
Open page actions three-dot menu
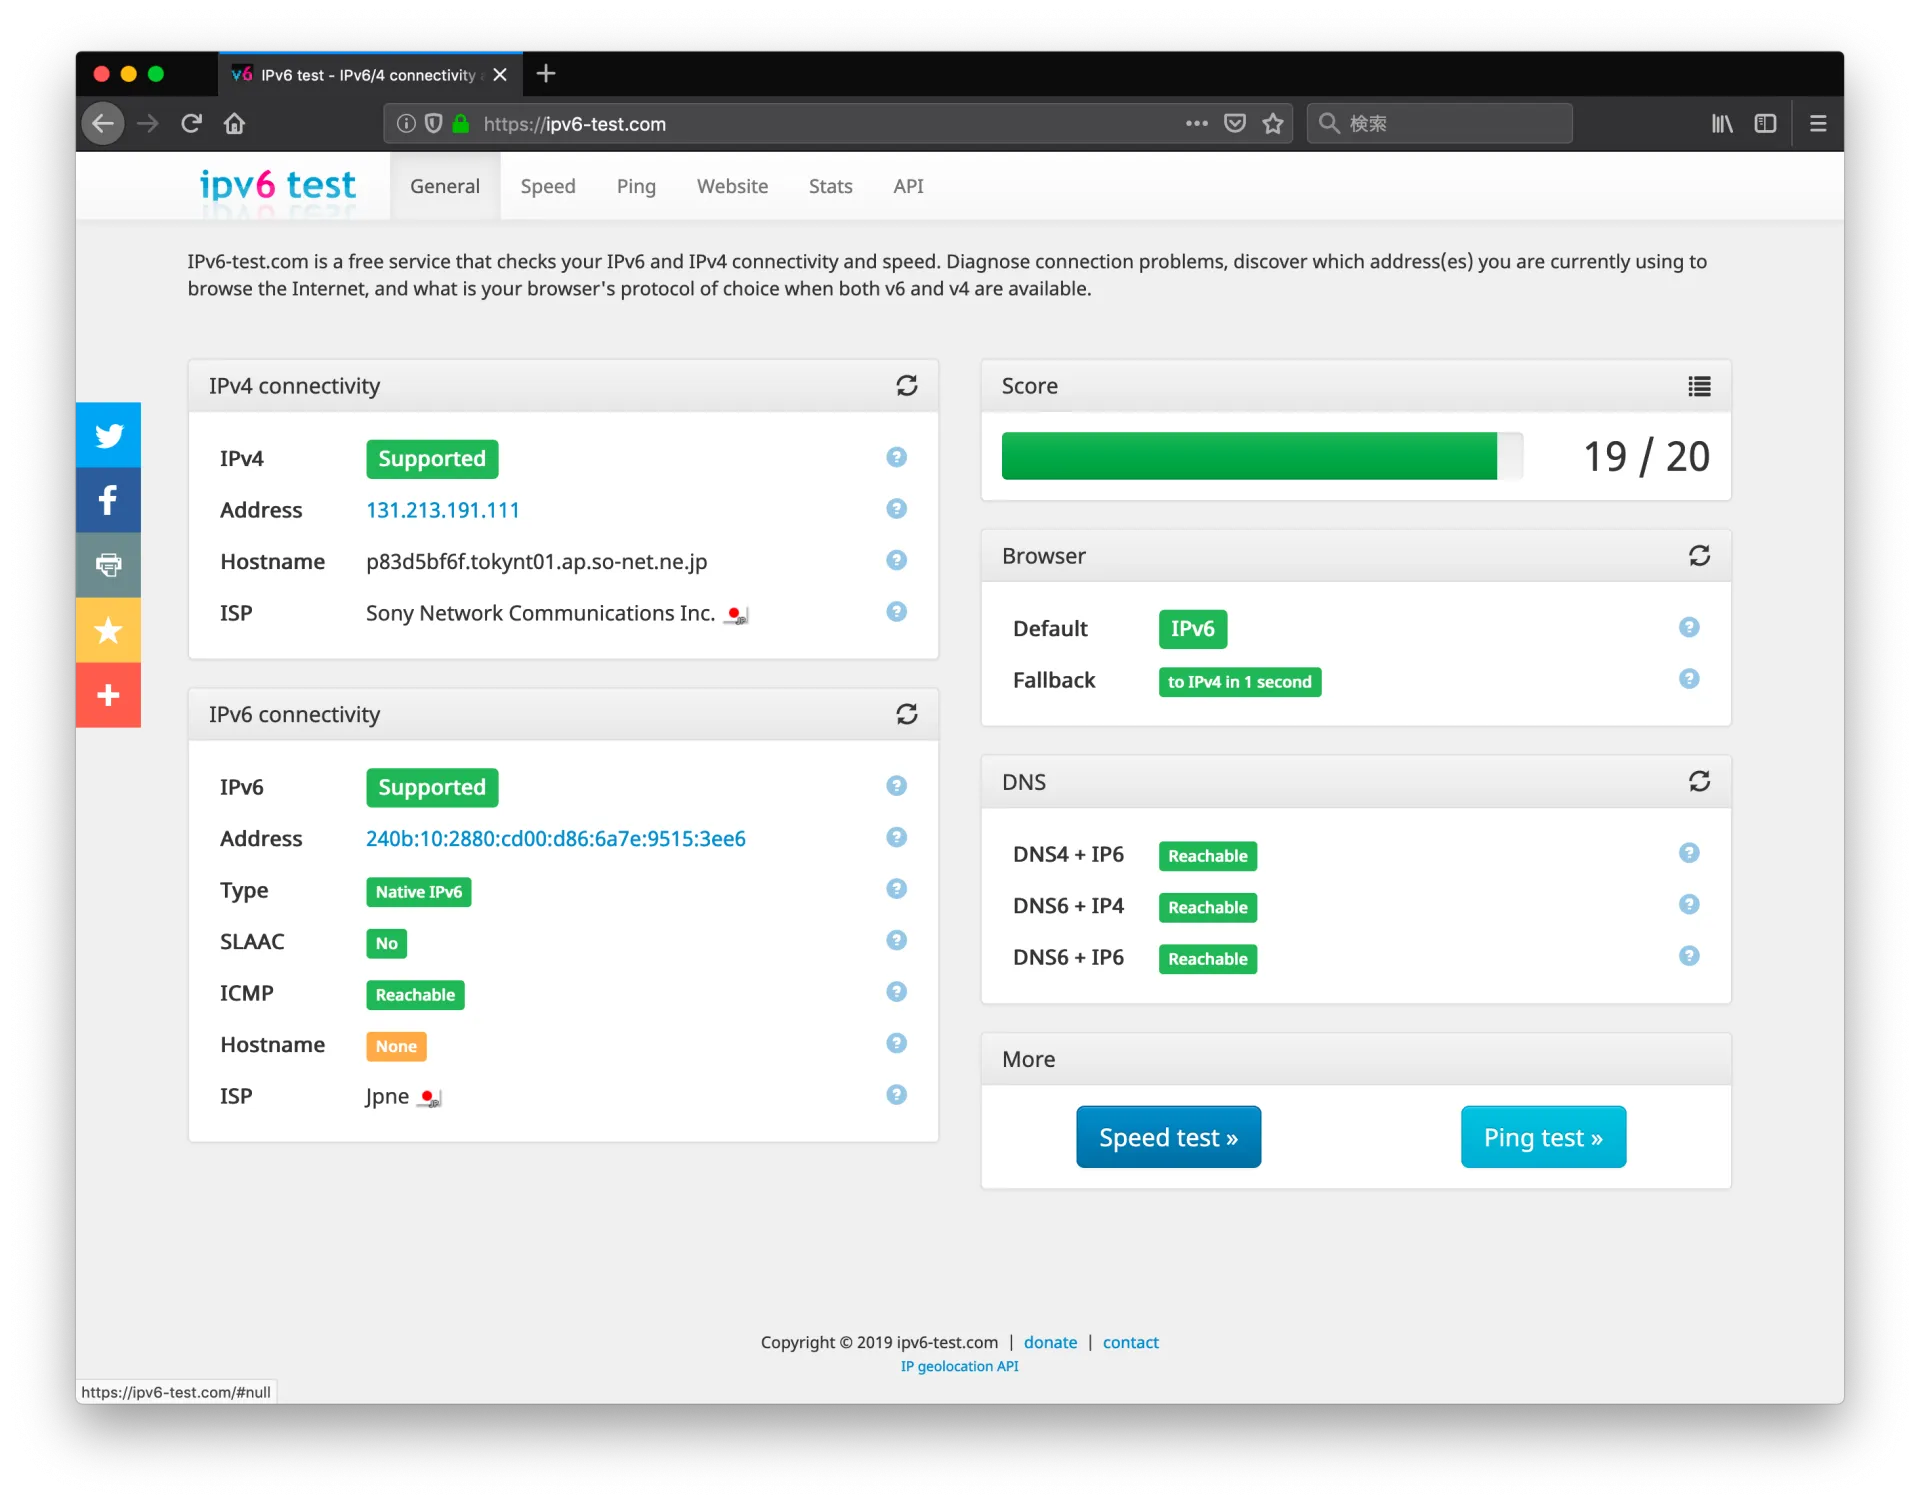point(1196,124)
